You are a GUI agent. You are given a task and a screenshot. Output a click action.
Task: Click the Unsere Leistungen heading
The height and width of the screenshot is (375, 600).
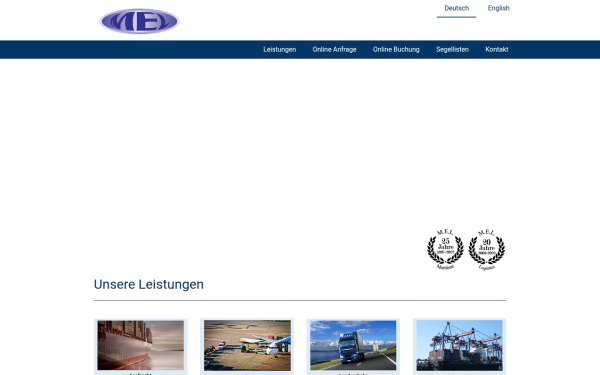coord(149,284)
